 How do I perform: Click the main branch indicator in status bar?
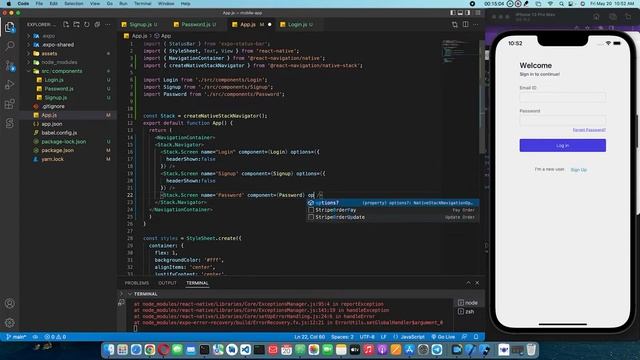(16, 337)
